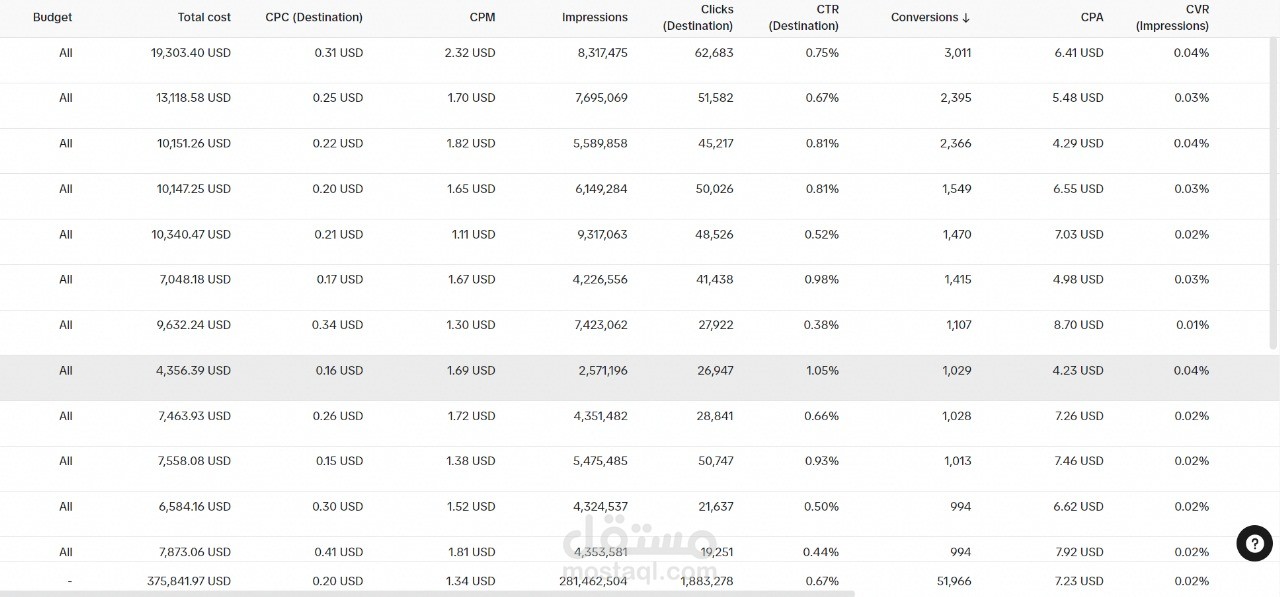Viewport: 1280px width, 597px height.
Task: Select the 8.70 USD CPA cell
Action: (x=1079, y=325)
